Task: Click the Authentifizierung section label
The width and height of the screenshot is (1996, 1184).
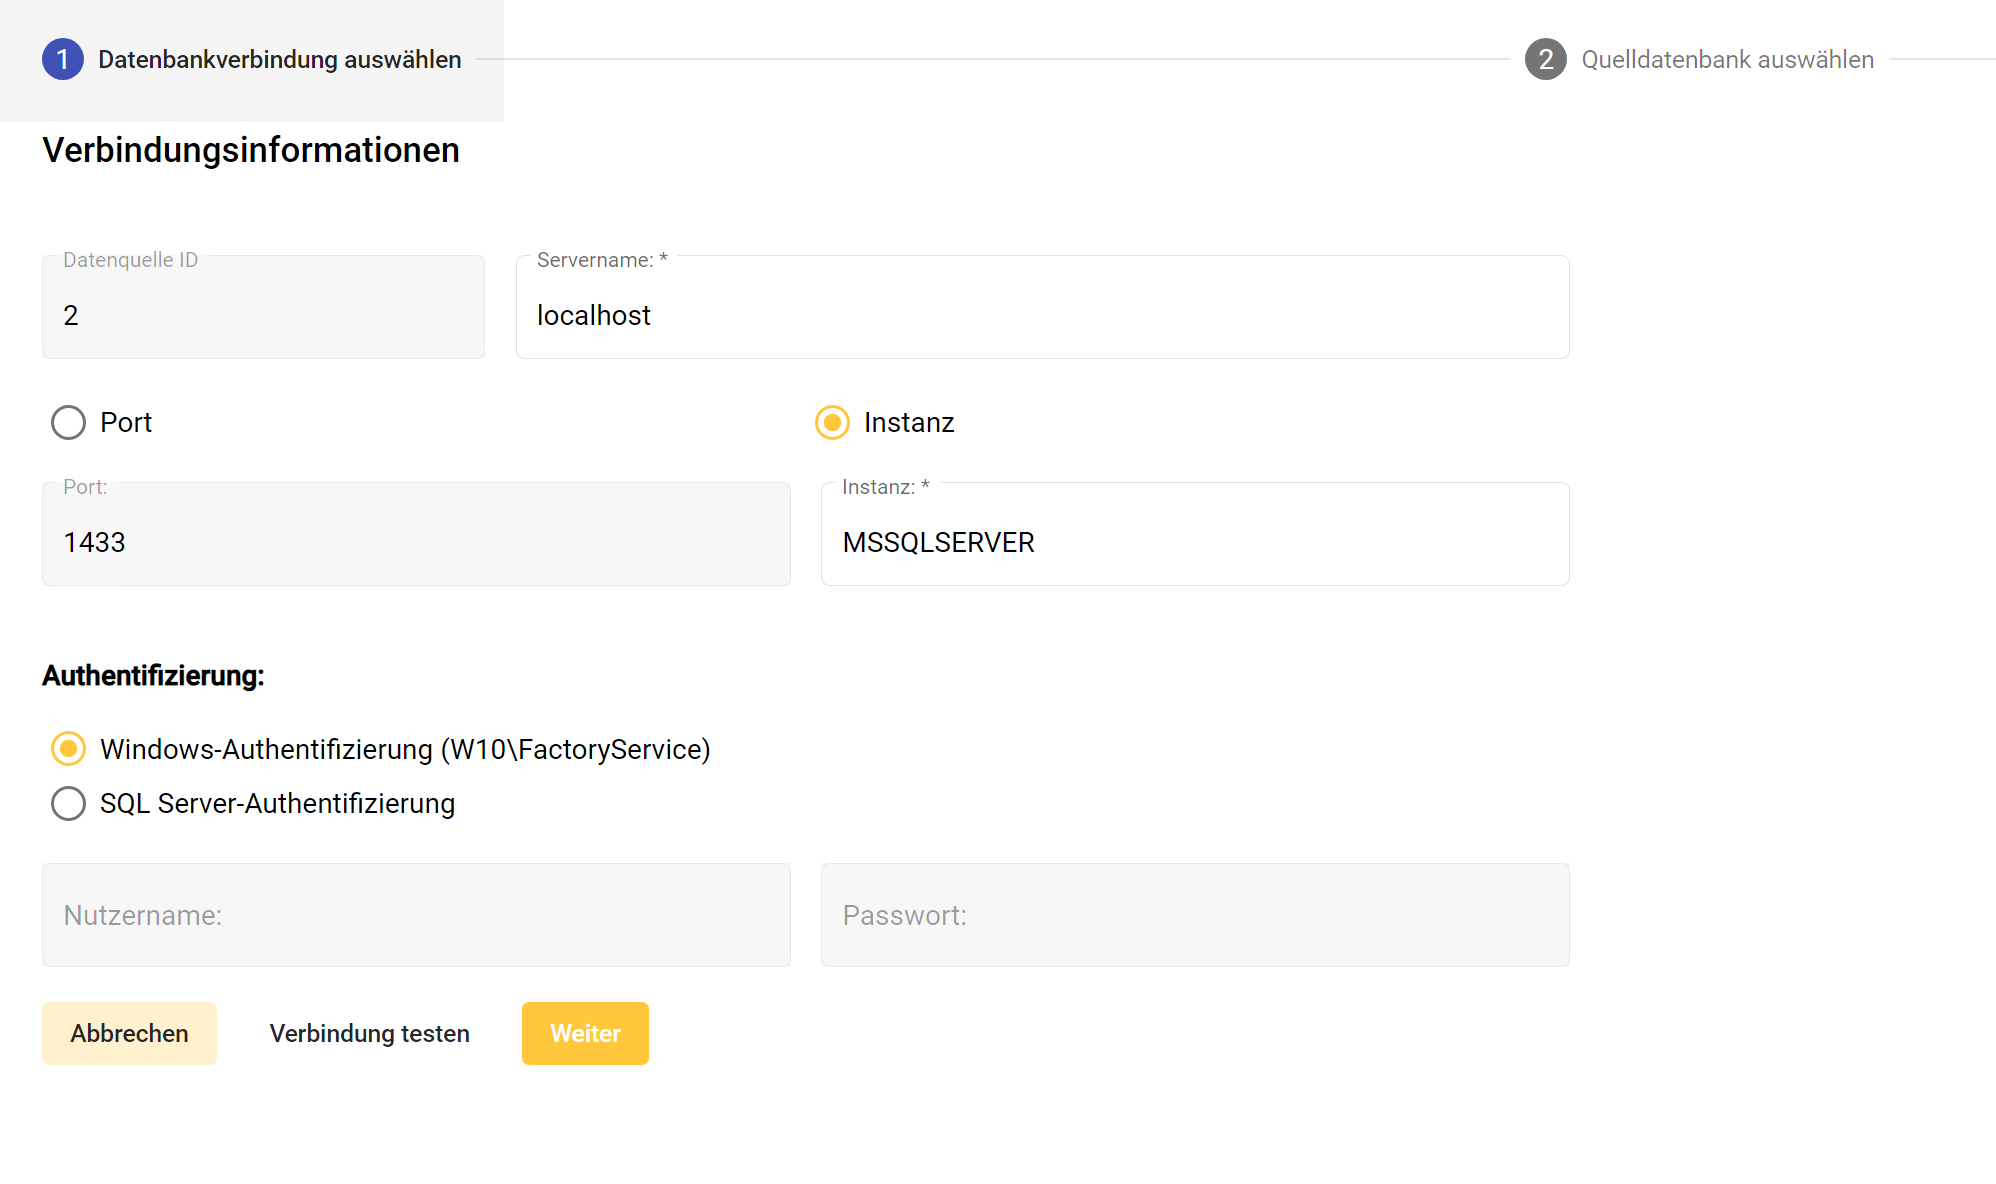Action: [x=153, y=676]
